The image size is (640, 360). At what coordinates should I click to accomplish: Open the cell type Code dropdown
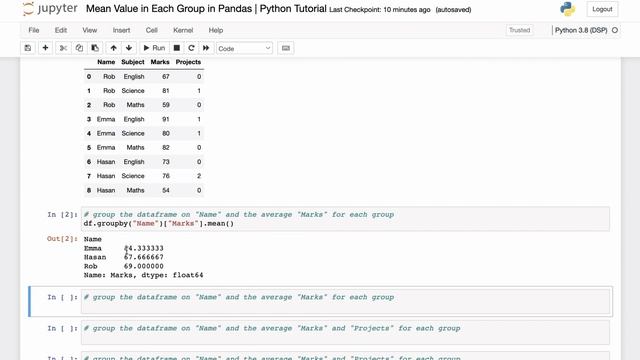pos(244,48)
